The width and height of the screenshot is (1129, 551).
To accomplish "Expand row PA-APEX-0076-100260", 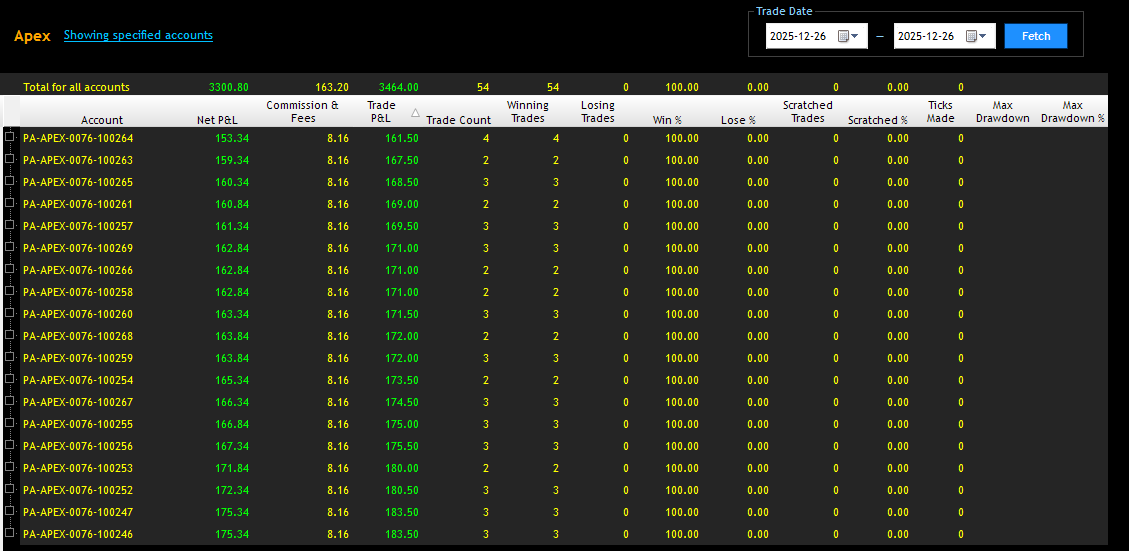I will tap(9, 313).
